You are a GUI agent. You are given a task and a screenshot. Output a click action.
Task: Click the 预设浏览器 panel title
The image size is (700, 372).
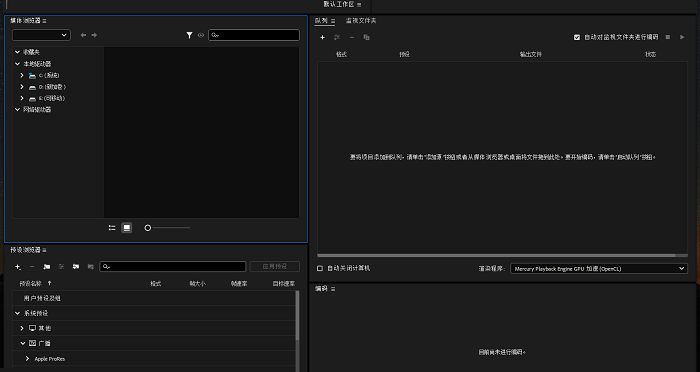point(25,250)
